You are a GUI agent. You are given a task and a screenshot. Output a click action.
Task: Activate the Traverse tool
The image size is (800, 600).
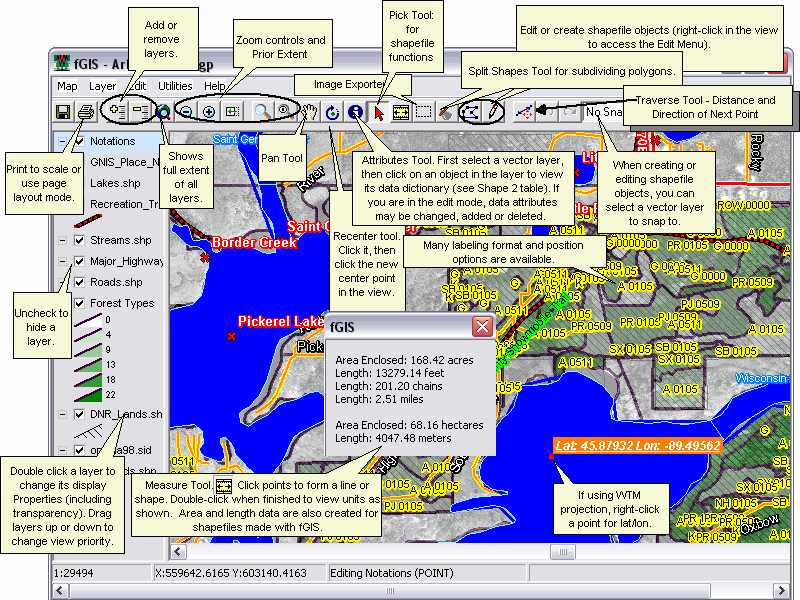pos(524,112)
